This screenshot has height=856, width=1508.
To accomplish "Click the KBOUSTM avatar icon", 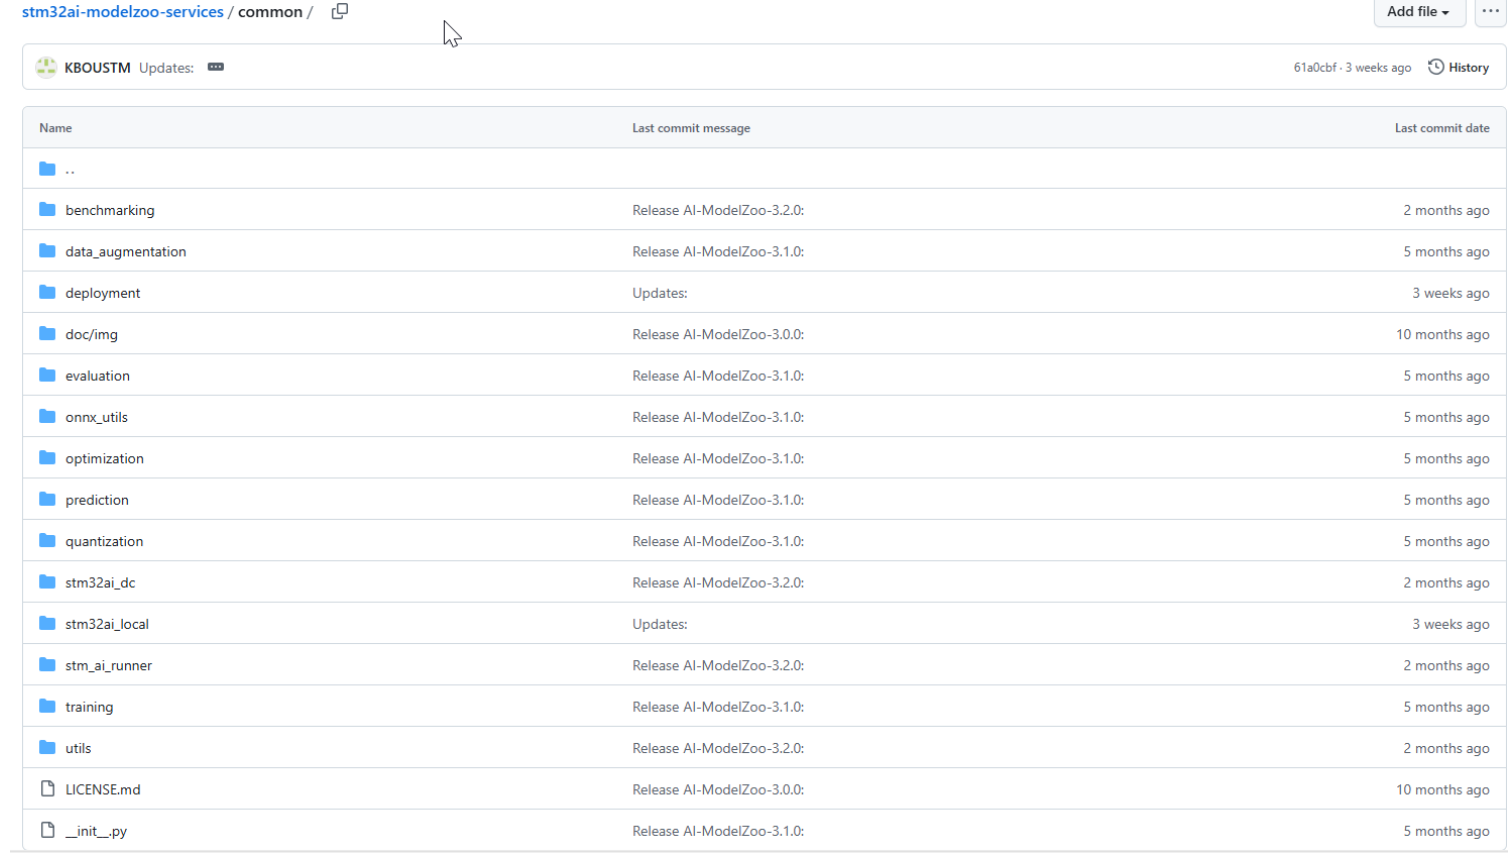I will pyautogui.click(x=46, y=68).
